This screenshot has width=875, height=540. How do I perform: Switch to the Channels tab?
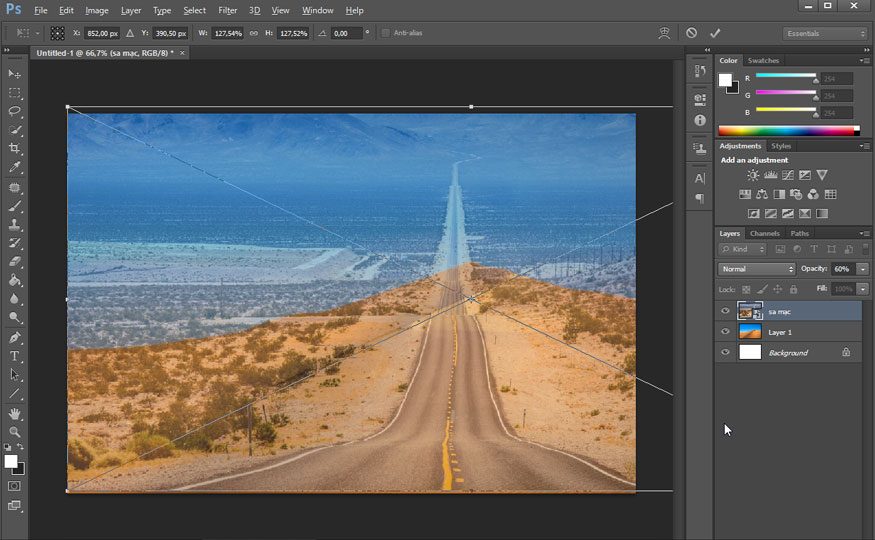764,233
